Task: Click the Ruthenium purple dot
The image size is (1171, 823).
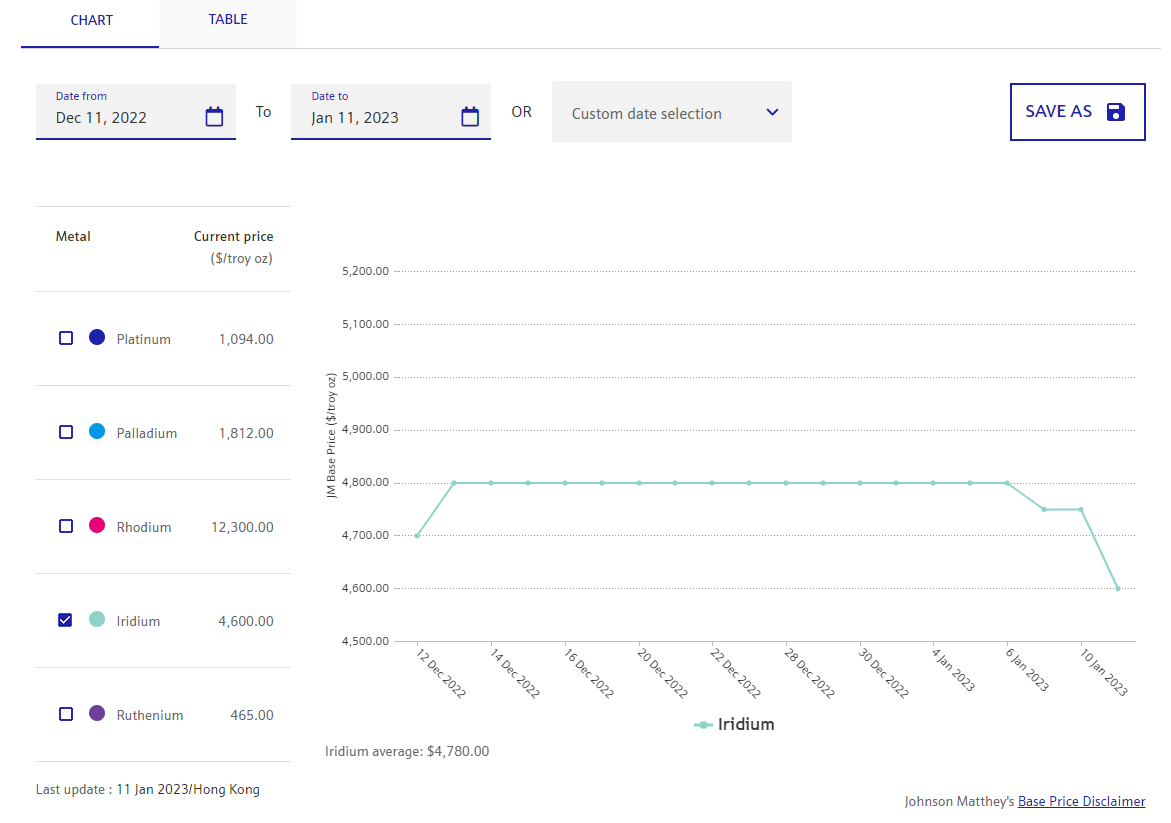Action: tap(97, 714)
